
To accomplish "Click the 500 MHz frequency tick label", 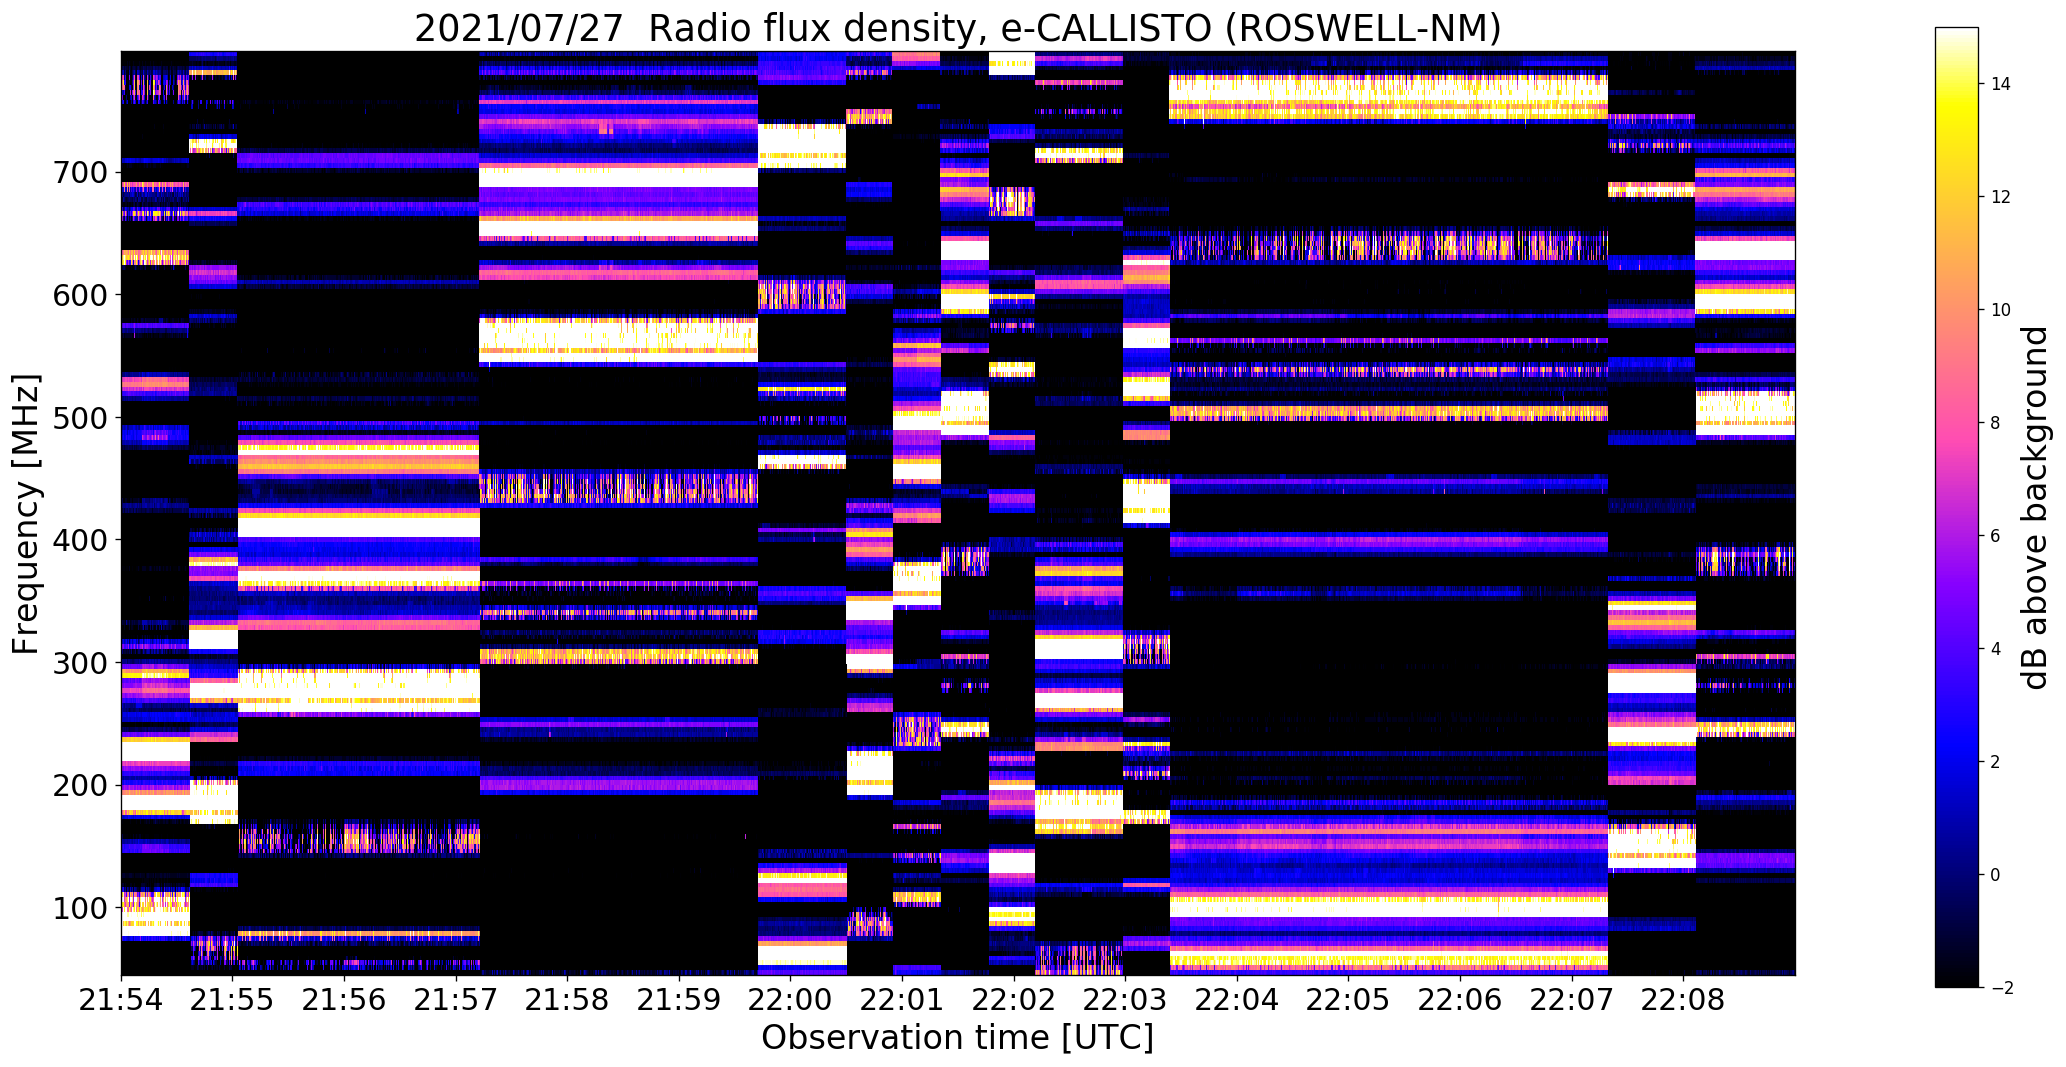I will [x=79, y=418].
